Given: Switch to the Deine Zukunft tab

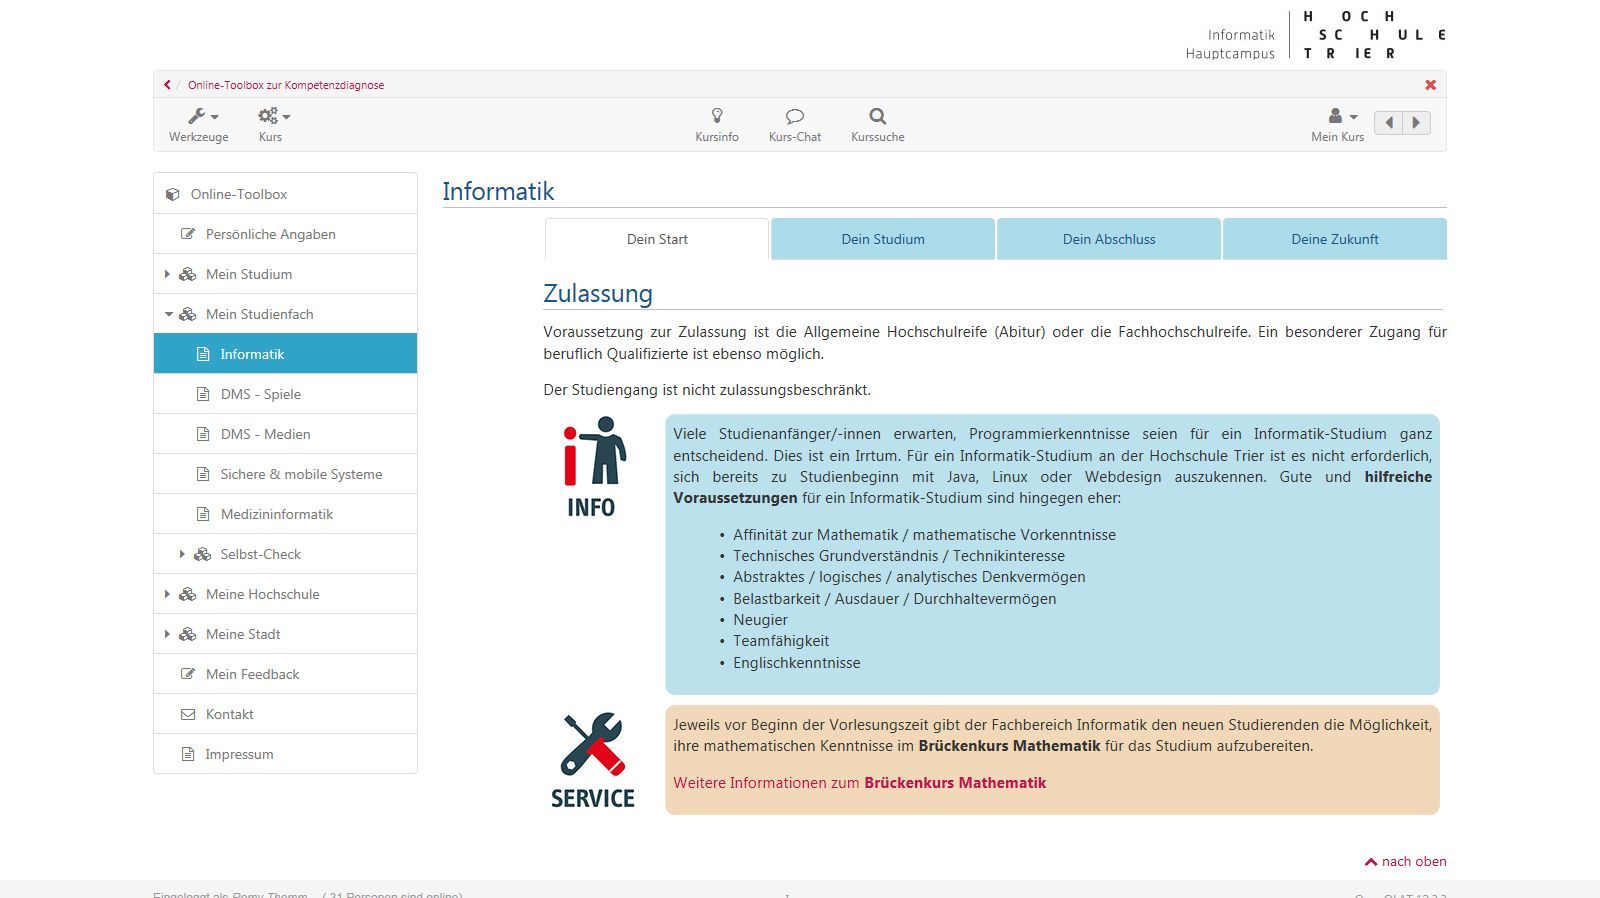Looking at the screenshot, I should pos(1334,239).
